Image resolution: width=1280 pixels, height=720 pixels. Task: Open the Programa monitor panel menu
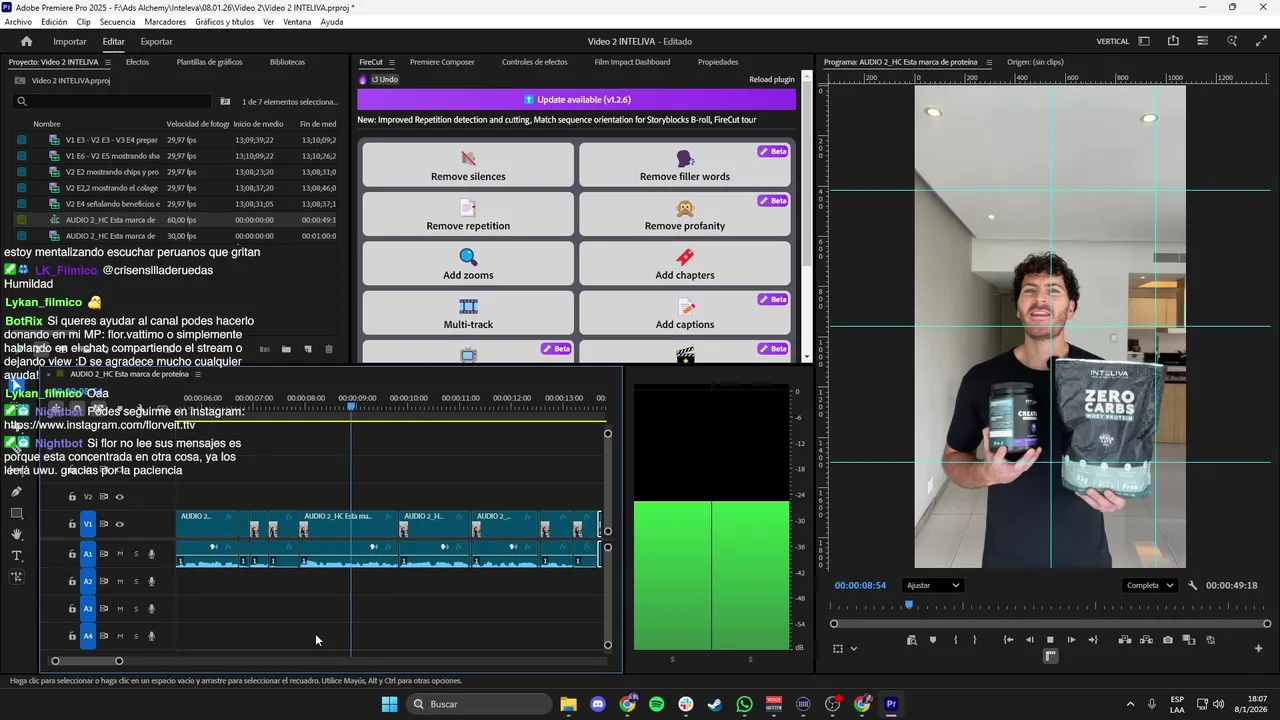point(989,62)
